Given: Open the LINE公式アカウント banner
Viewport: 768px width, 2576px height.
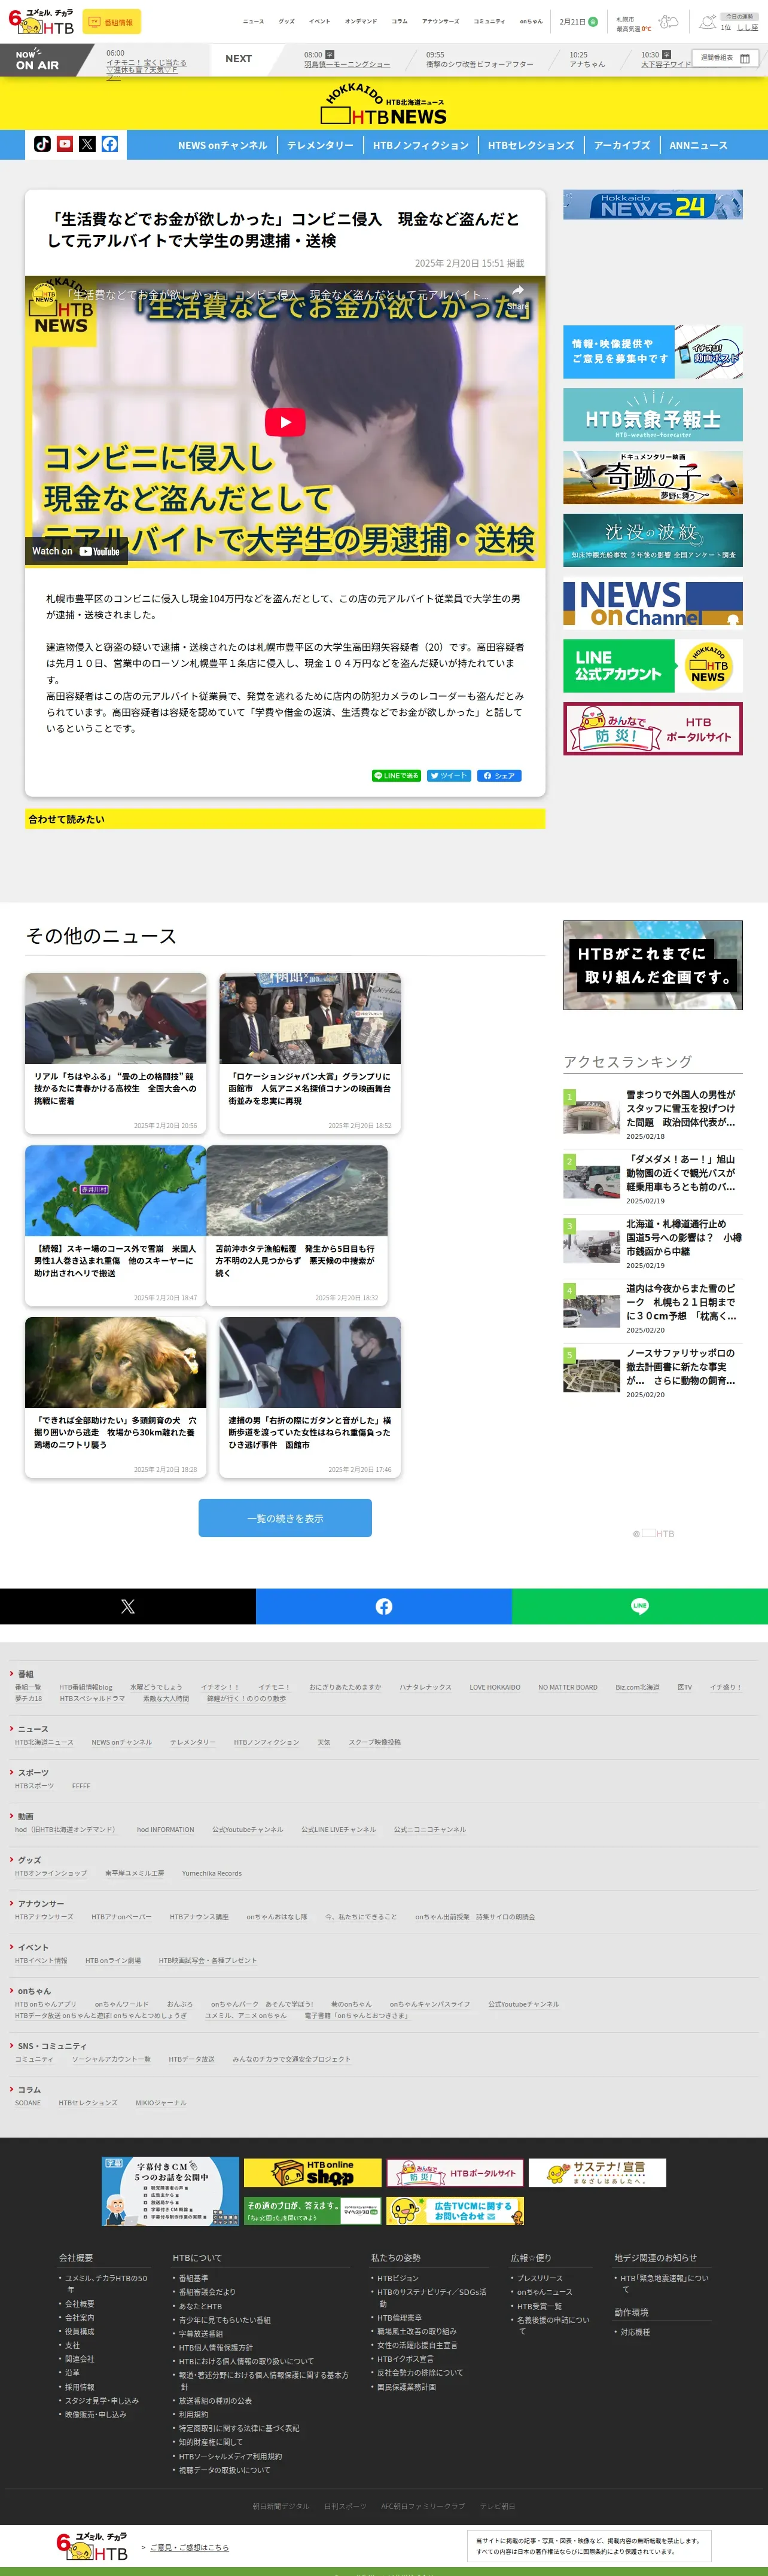Looking at the screenshot, I should click(653, 666).
